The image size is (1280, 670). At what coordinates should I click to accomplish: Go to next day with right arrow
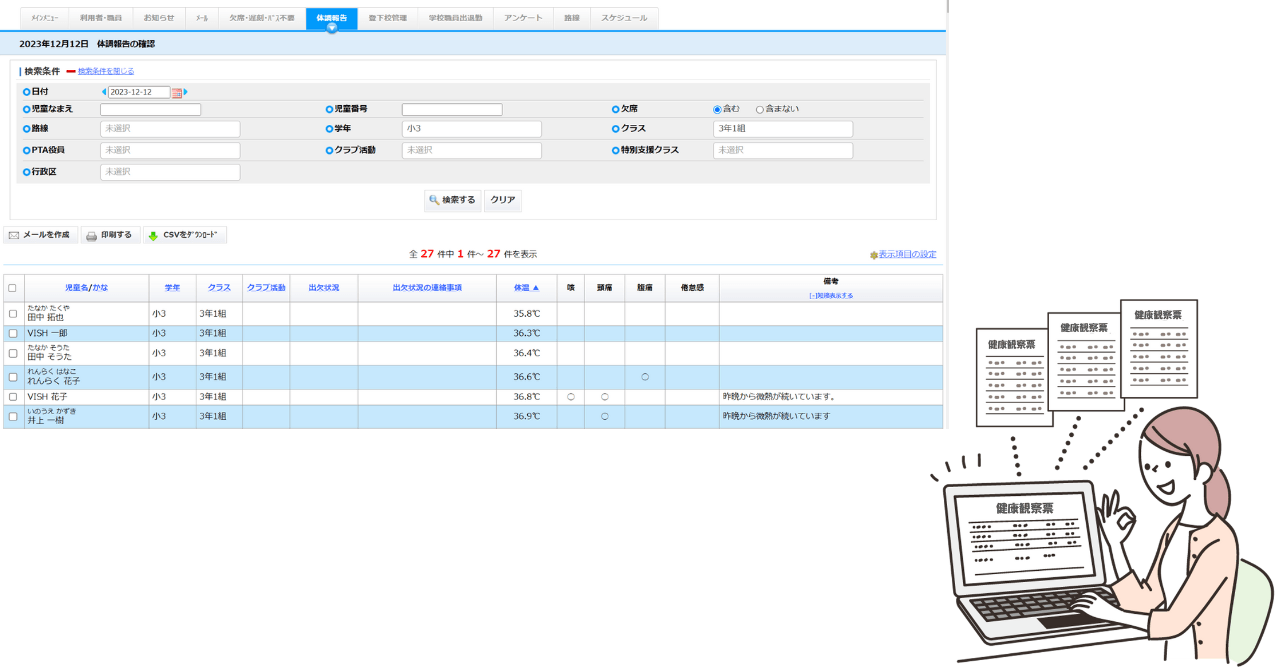pyautogui.click(x=186, y=92)
